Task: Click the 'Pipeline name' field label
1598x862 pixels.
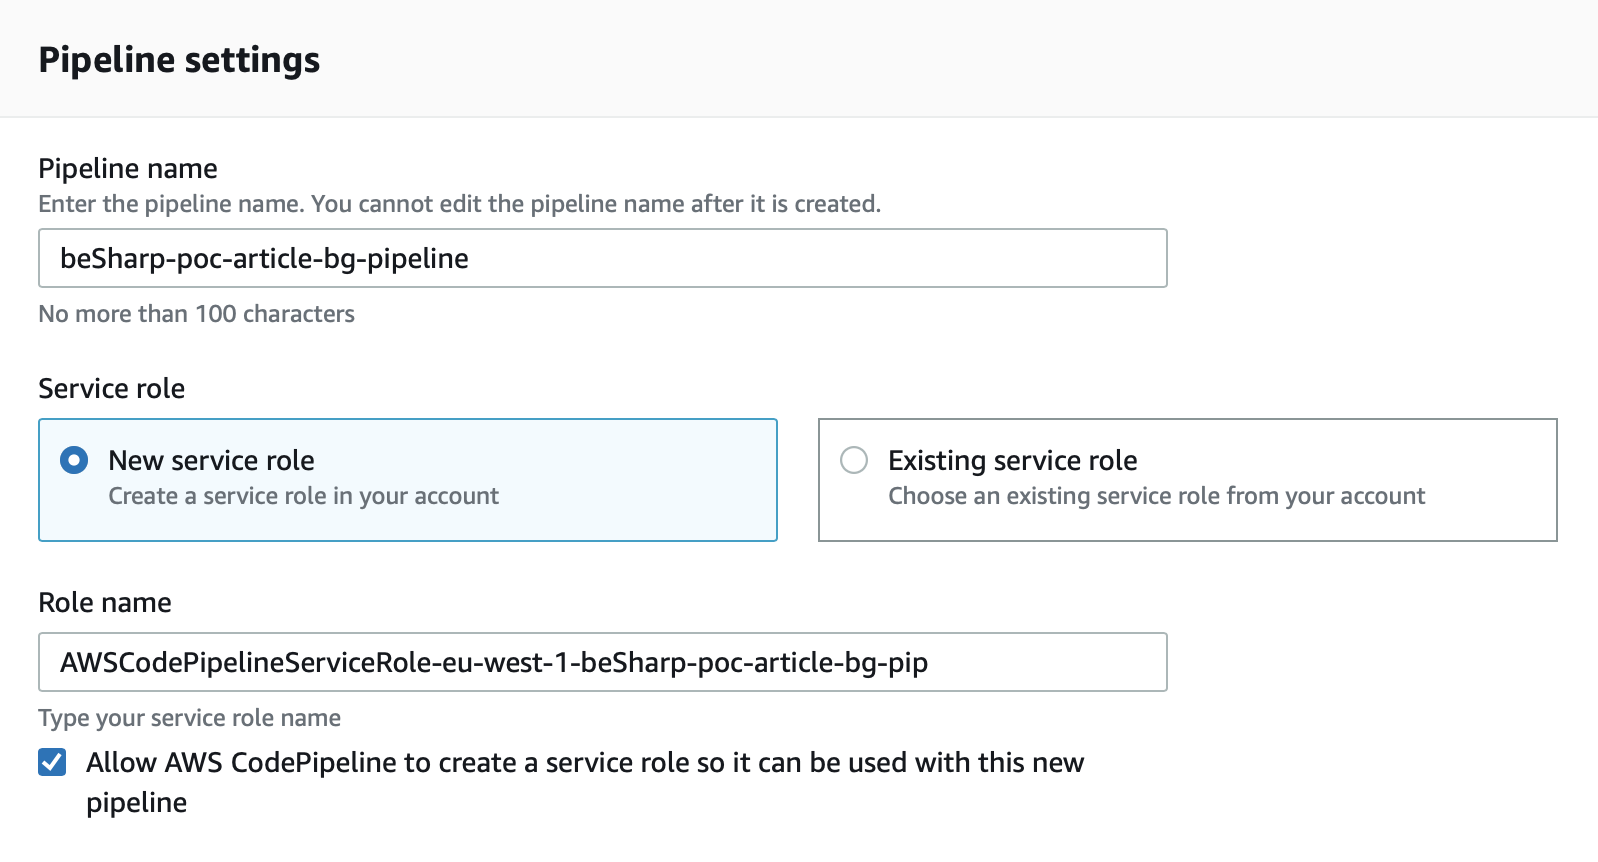Action: click(x=128, y=168)
